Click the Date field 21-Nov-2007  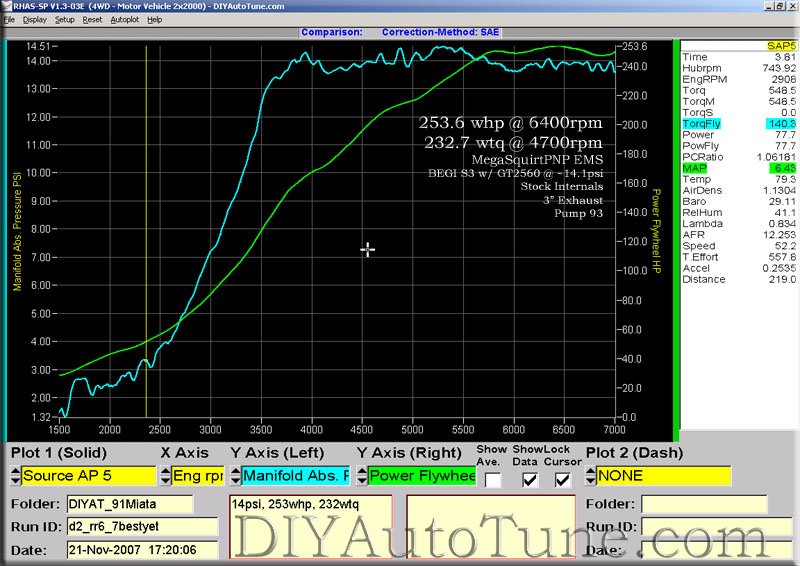pos(142,550)
